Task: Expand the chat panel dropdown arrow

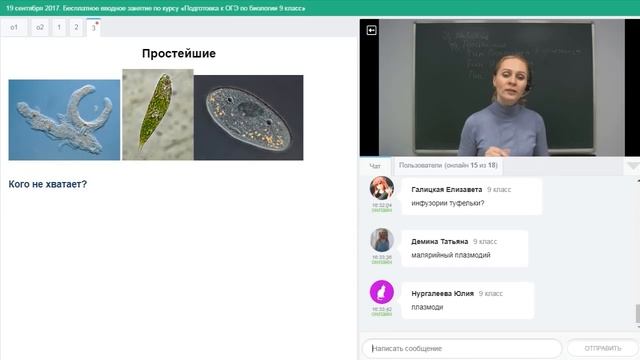Action: (633, 166)
